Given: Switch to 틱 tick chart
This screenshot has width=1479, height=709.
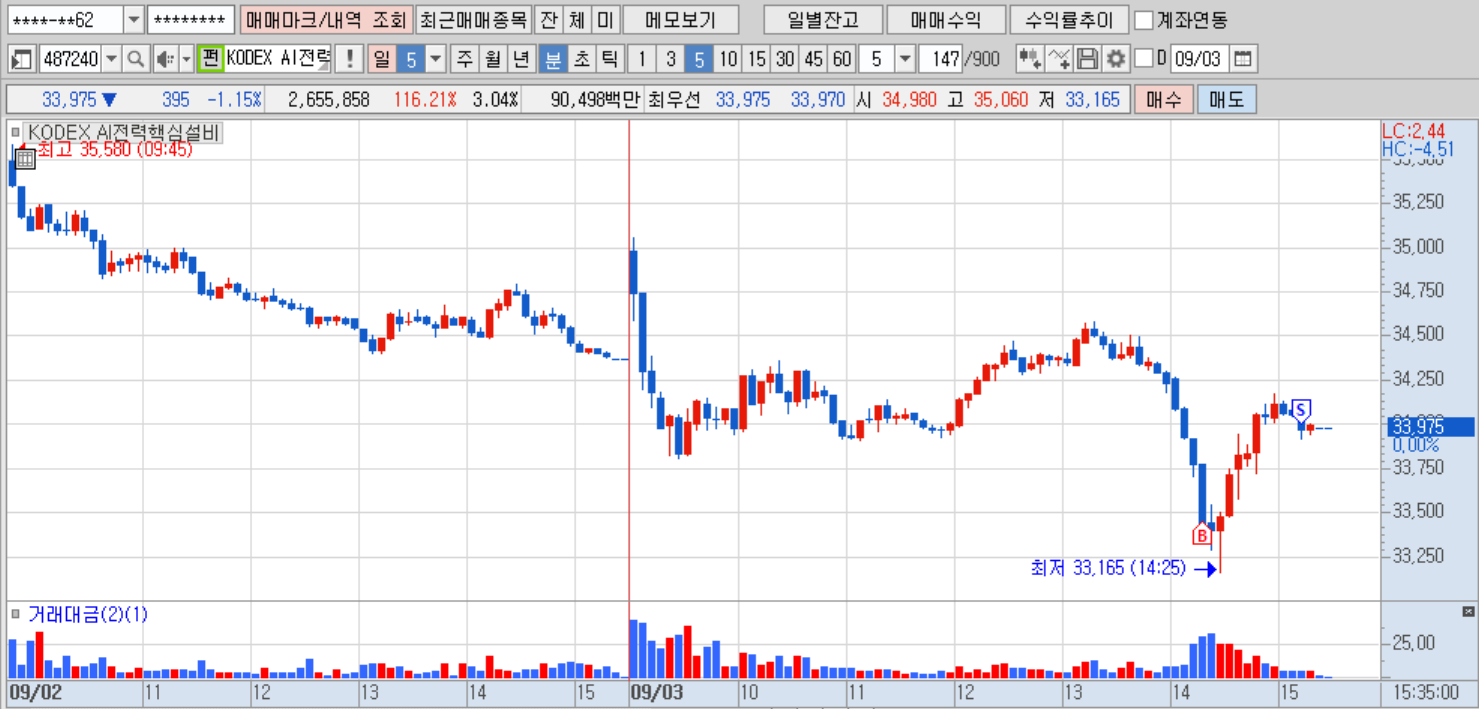Looking at the screenshot, I should coord(609,59).
